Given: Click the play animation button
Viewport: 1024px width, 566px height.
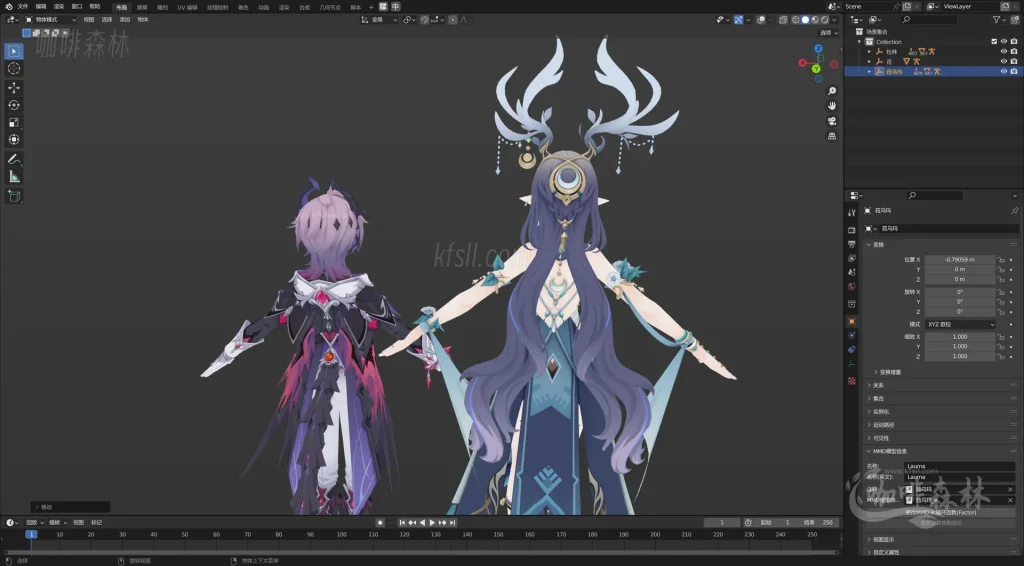Looking at the screenshot, I should pyautogui.click(x=432, y=523).
